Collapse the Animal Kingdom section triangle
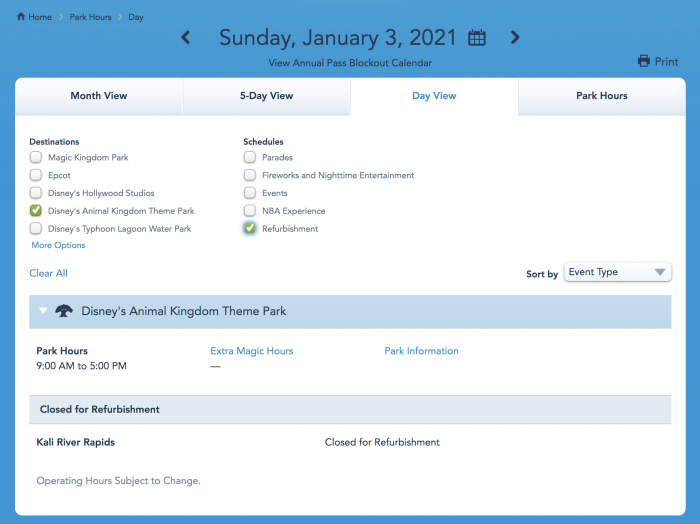This screenshot has width=700, height=524. click(x=43, y=310)
